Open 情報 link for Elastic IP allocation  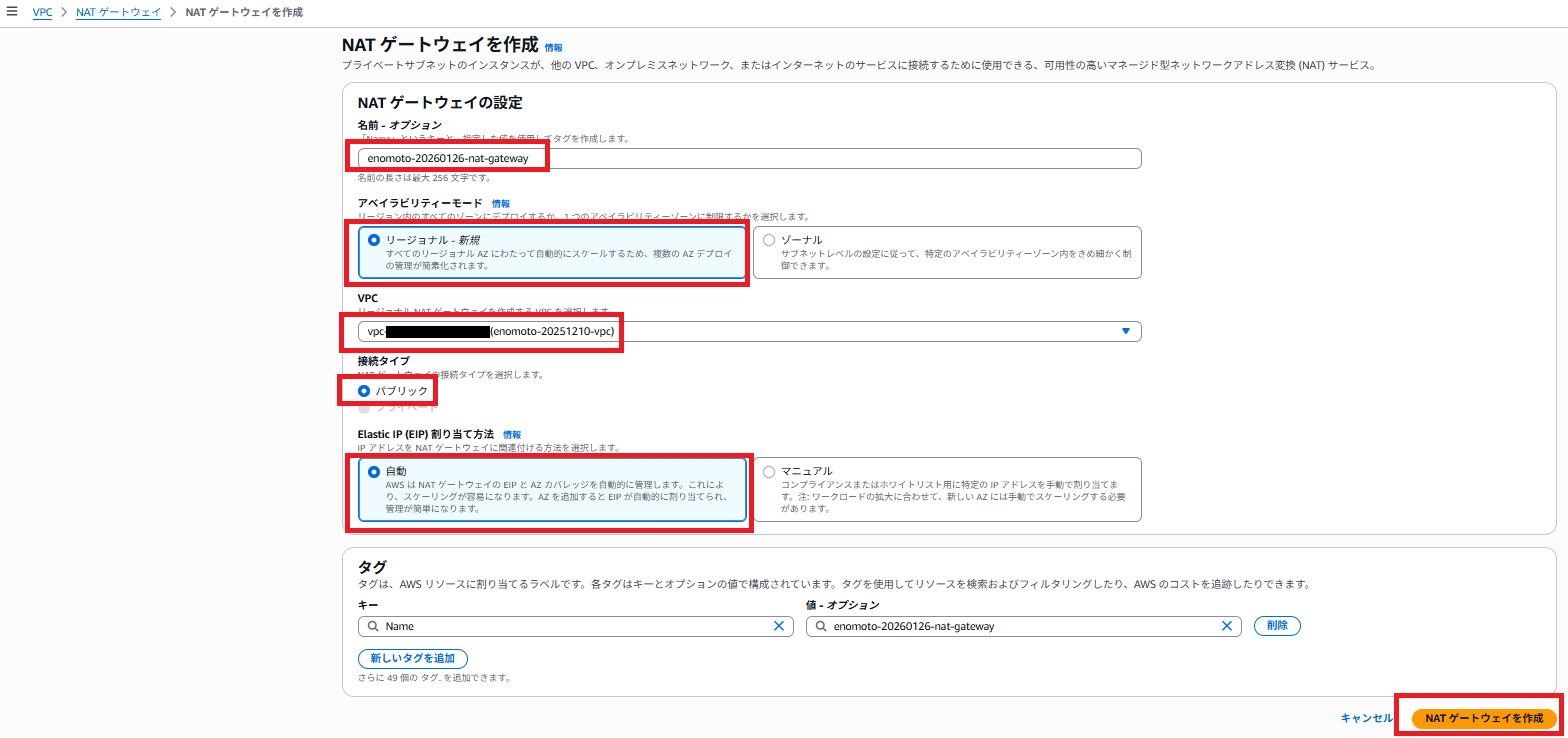[x=512, y=434]
